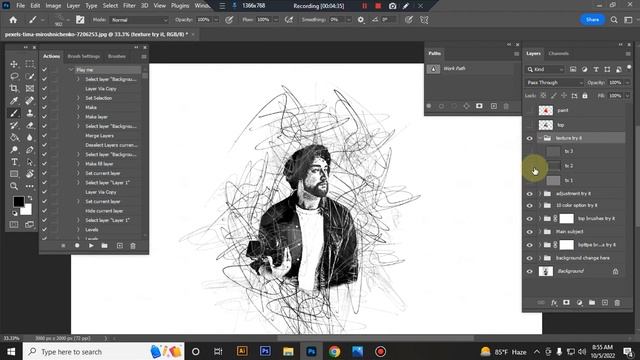Click the foreground color swatch
Viewport: 640px width, 360px height.
(18, 201)
